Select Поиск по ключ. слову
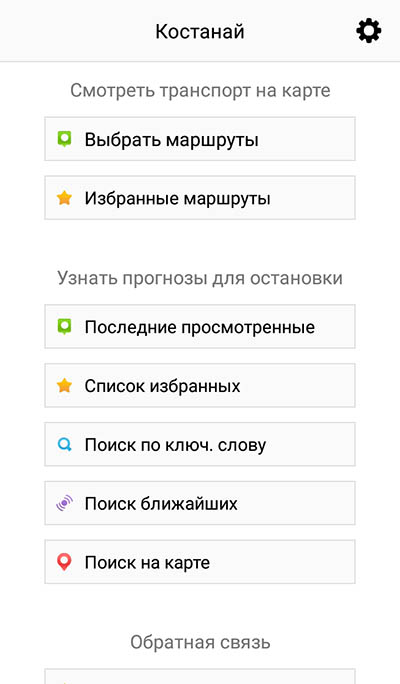The image size is (400, 684). point(200,444)
